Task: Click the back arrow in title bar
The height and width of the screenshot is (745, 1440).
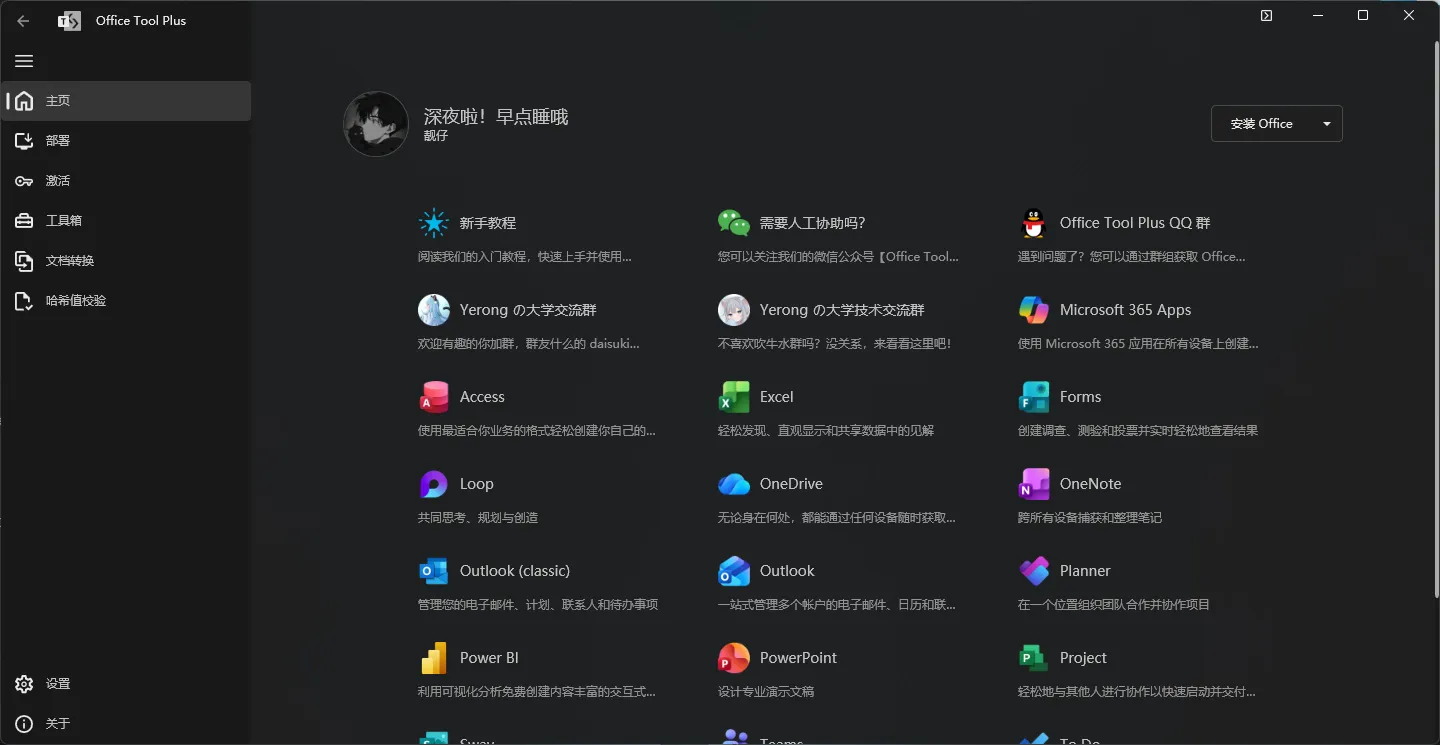Action: click(x=23, y=20)
